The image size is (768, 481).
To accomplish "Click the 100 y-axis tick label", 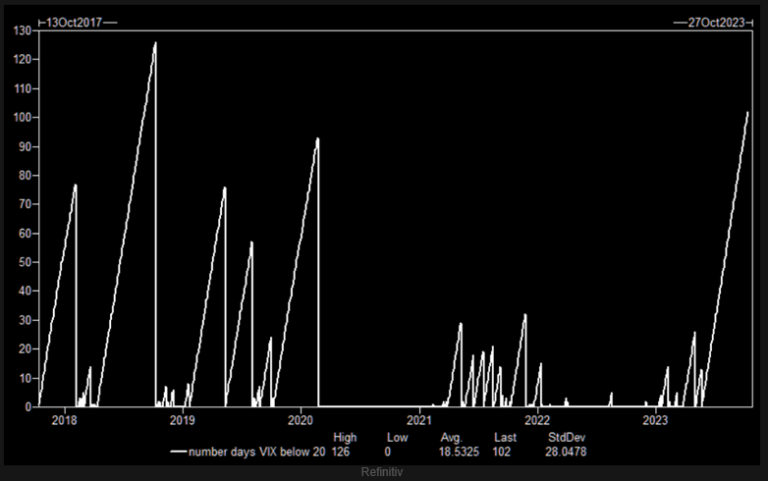I will click(x=22, y=118).
